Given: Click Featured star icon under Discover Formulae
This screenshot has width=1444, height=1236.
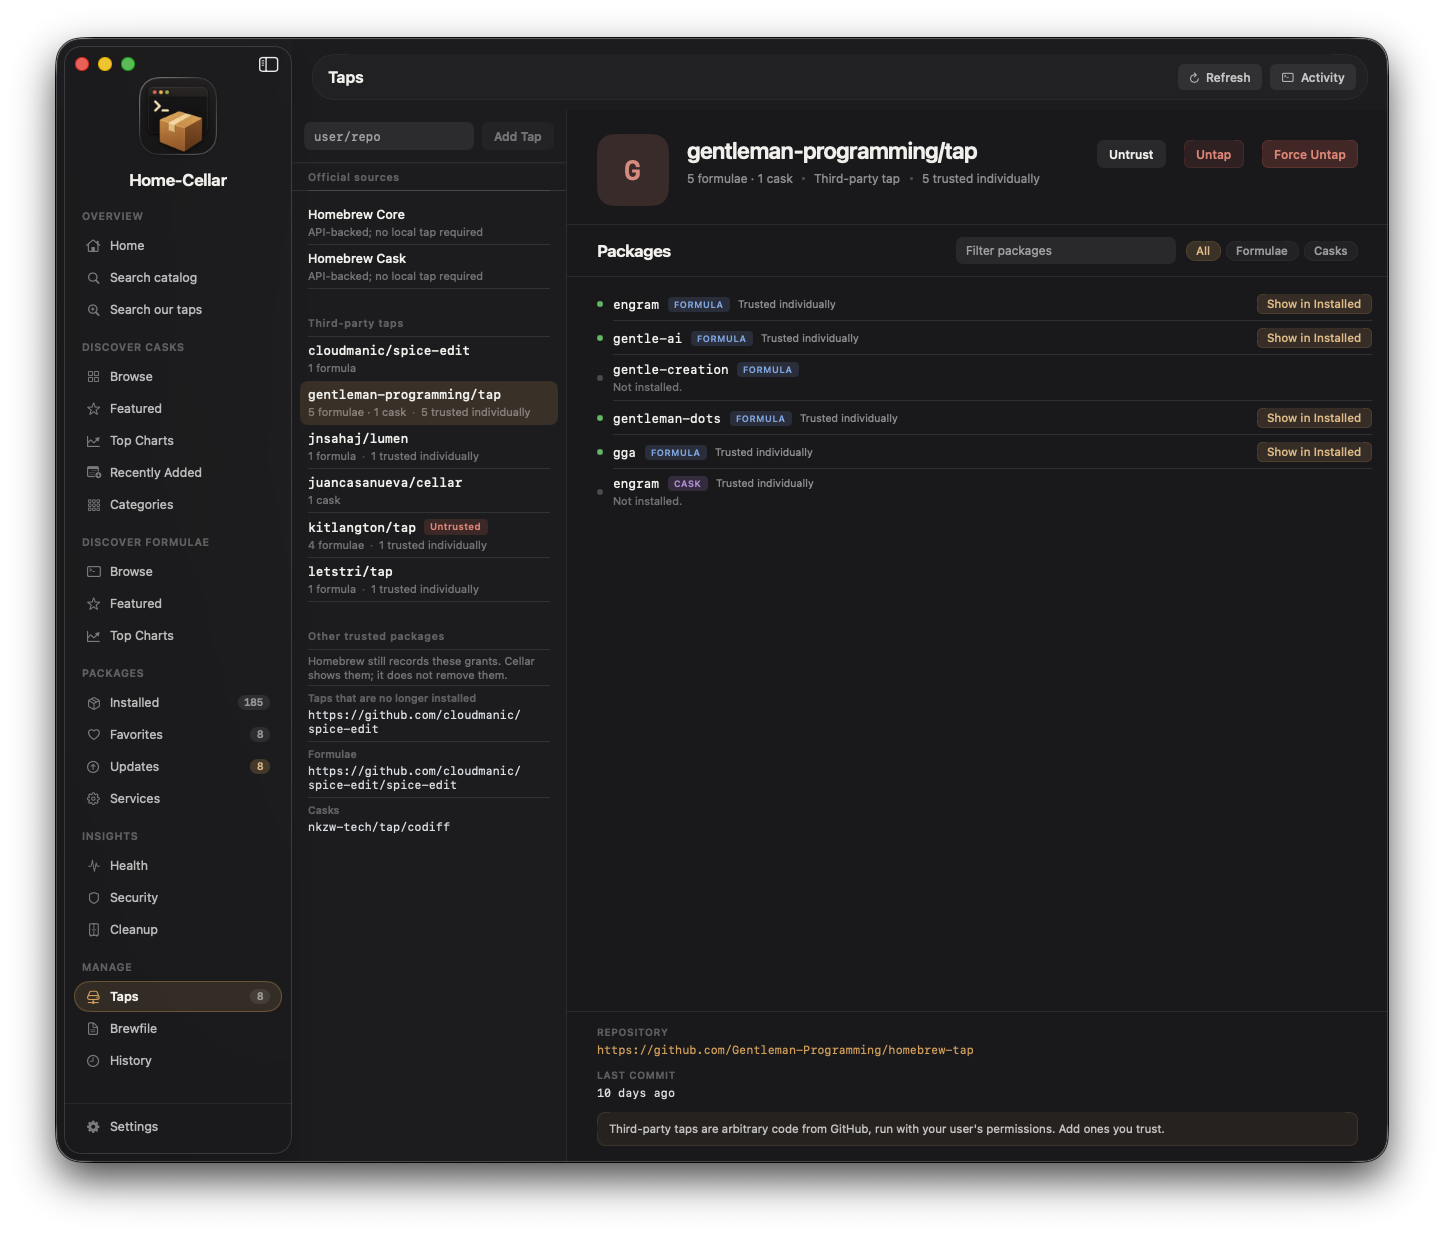Looking at the screenshot, I should pyautogui.click(x=93, y=604).
